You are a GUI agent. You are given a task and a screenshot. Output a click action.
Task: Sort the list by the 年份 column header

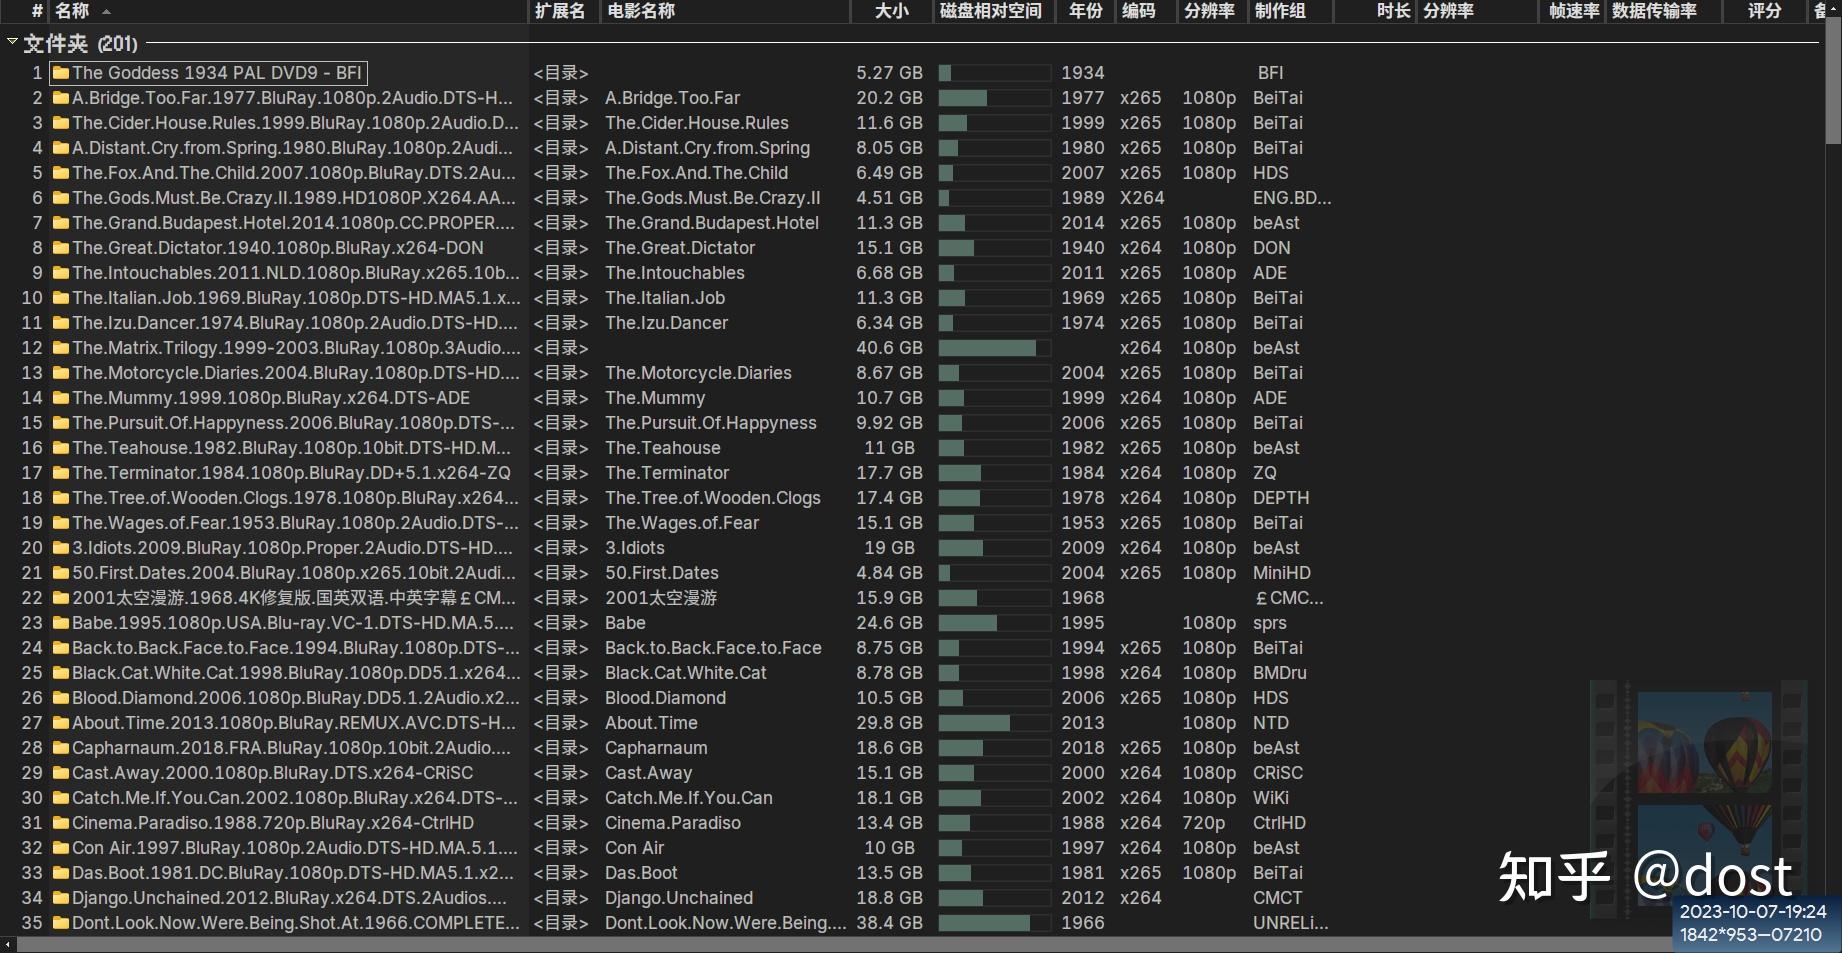tap(1084, 11)
